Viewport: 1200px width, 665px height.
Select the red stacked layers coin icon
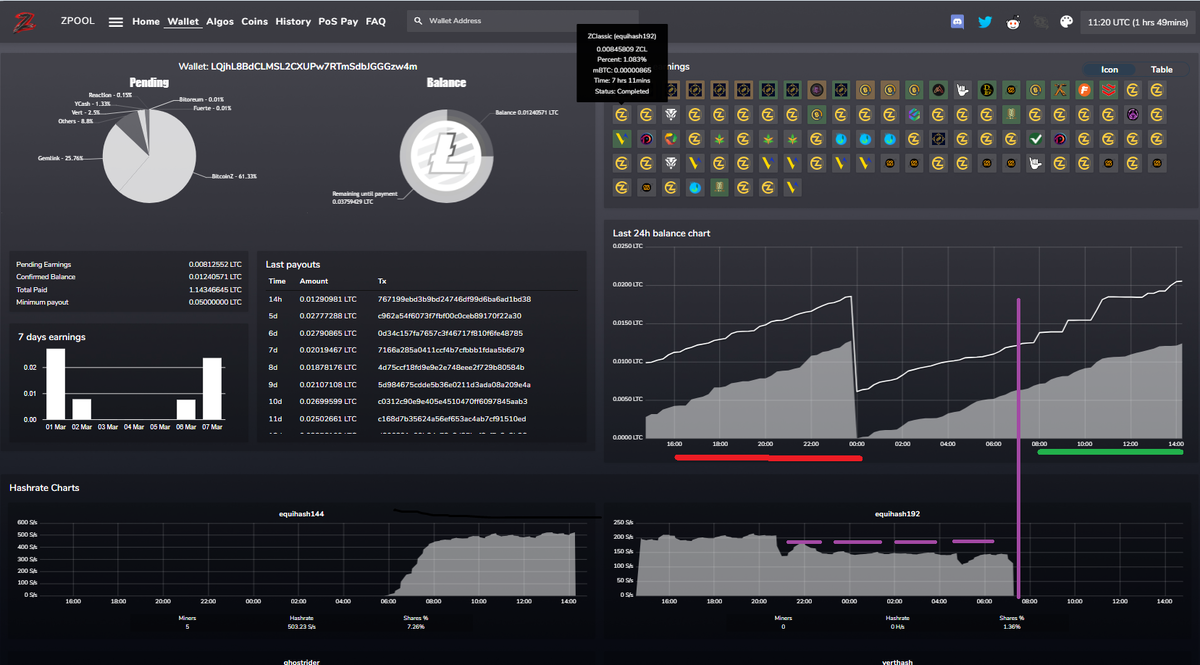(x=1108, y=90)
